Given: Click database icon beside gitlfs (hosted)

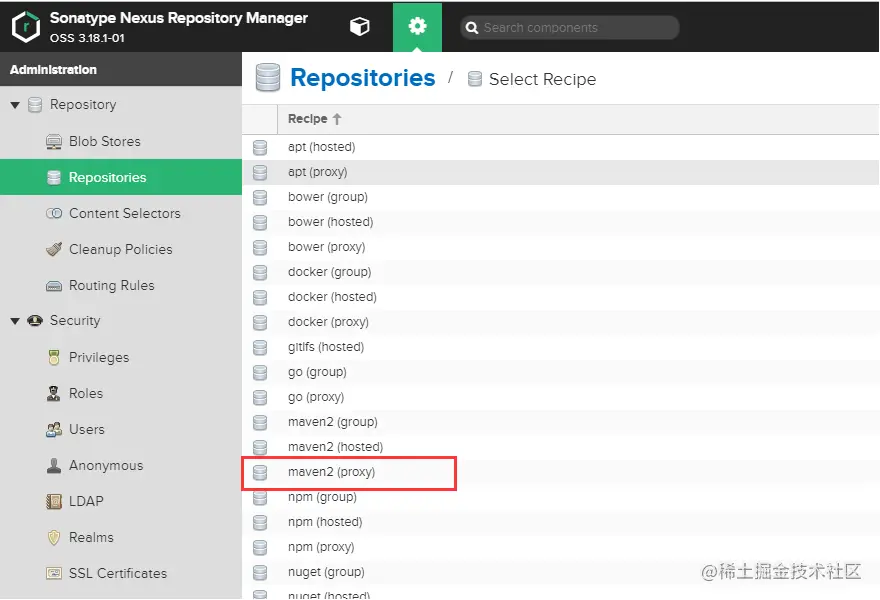Looking at the screenshot, I should pos(260,347).
